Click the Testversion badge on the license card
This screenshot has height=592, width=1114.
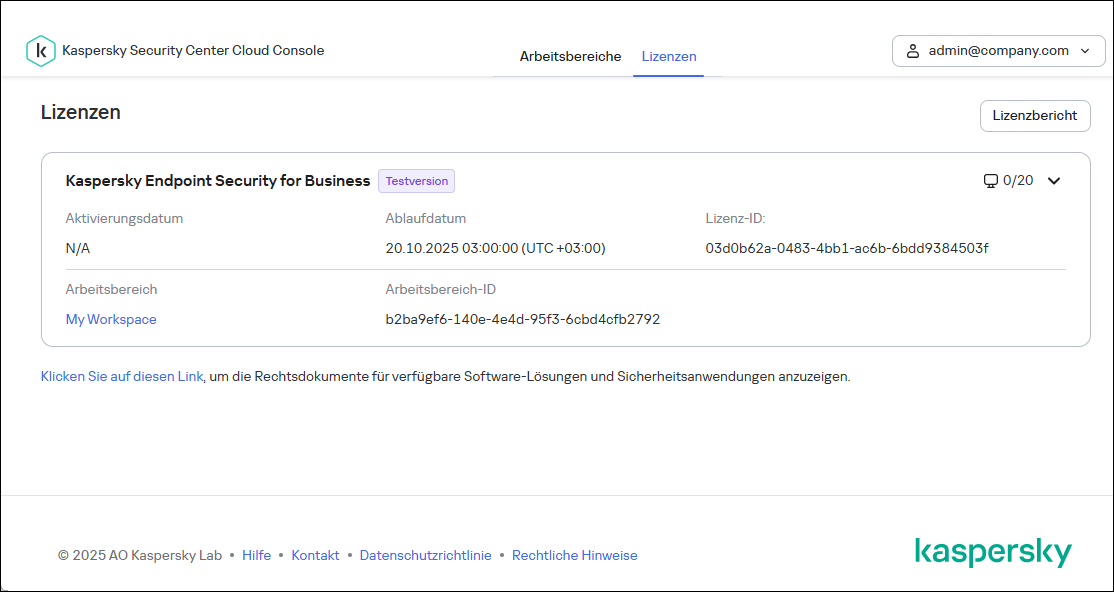coord(416,181)
